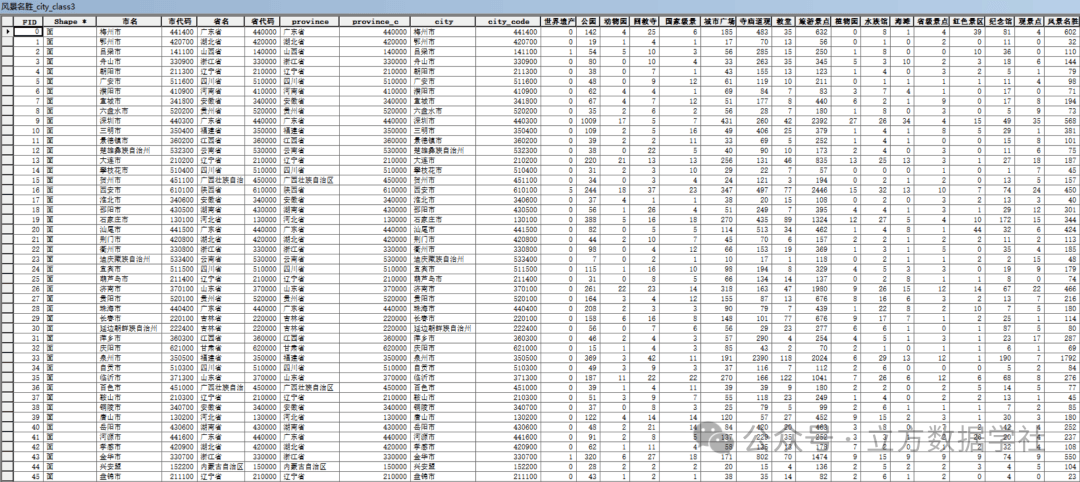Click the 世界遗产 column header
The height and width of the screenshot is (482, 1080).
pyautogui.click(x=558, y=22)
